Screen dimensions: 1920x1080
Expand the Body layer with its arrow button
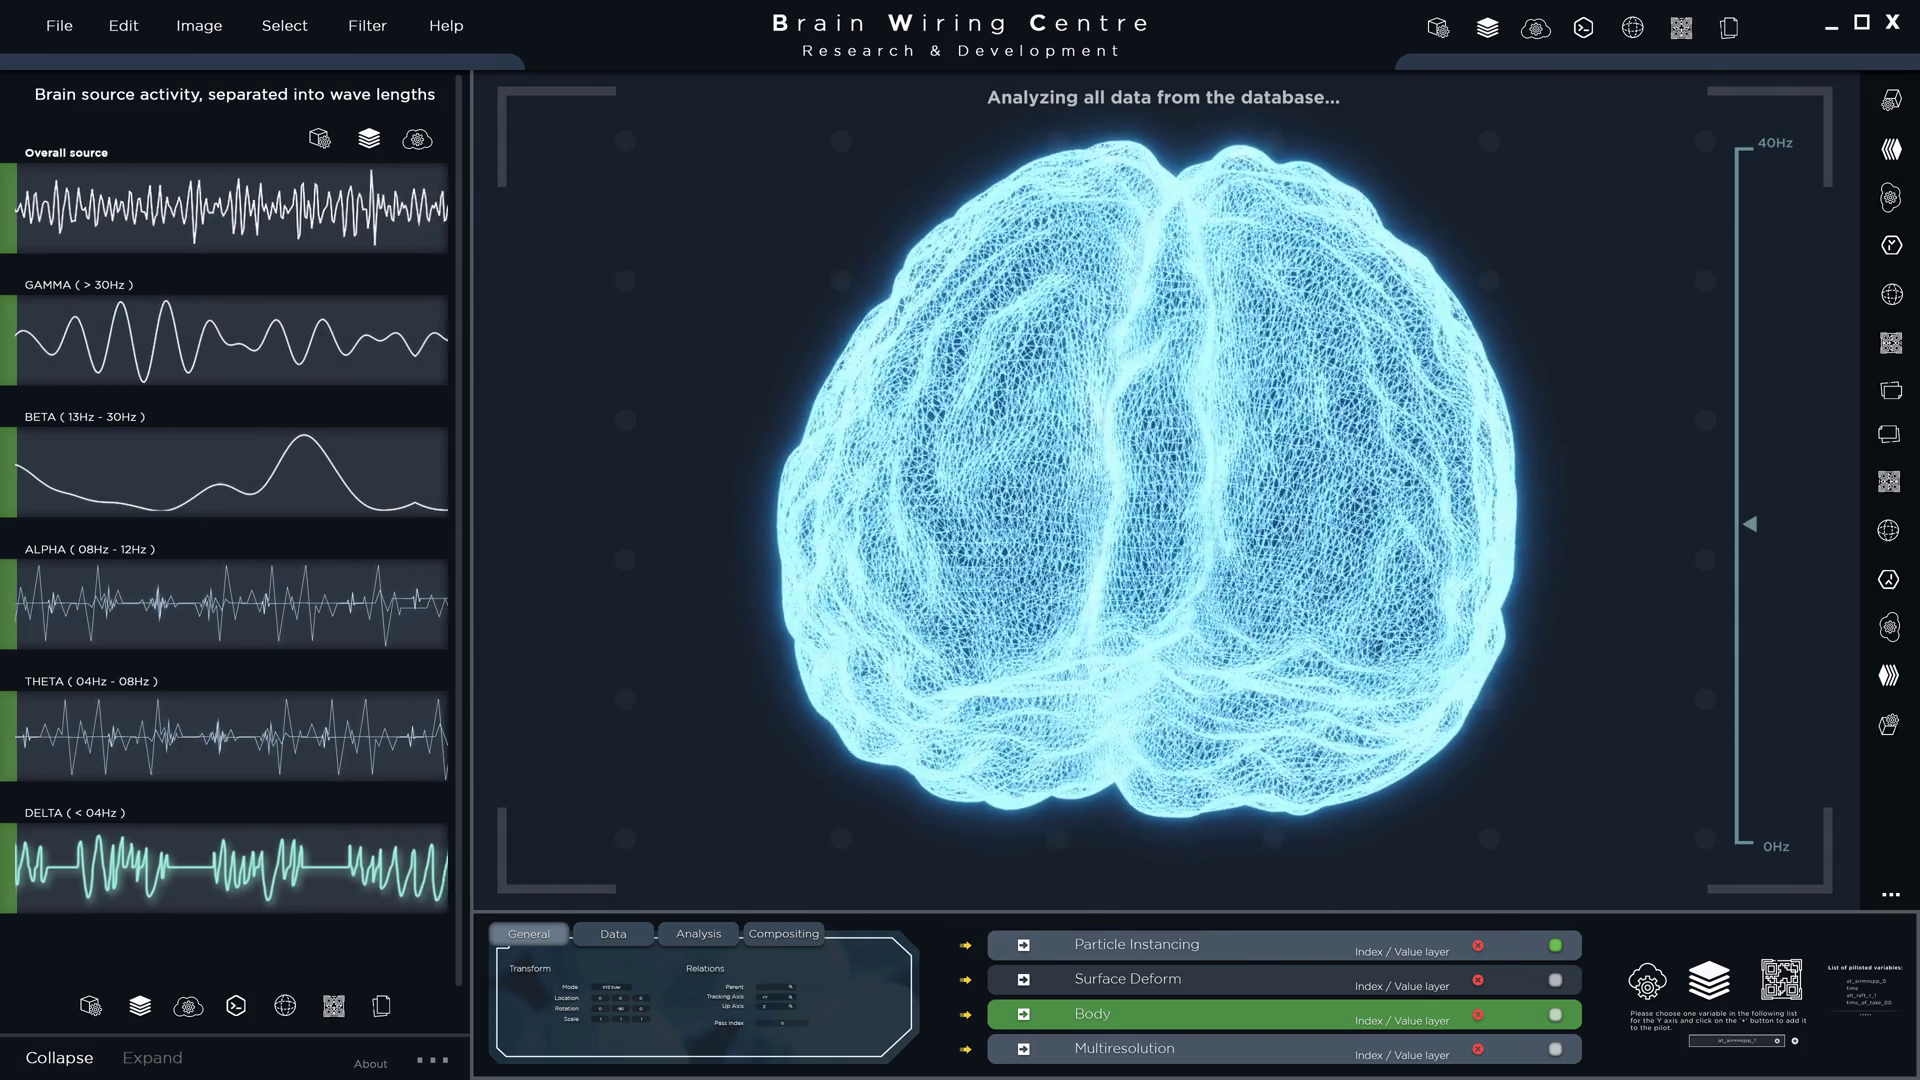pos(1023,1014)
